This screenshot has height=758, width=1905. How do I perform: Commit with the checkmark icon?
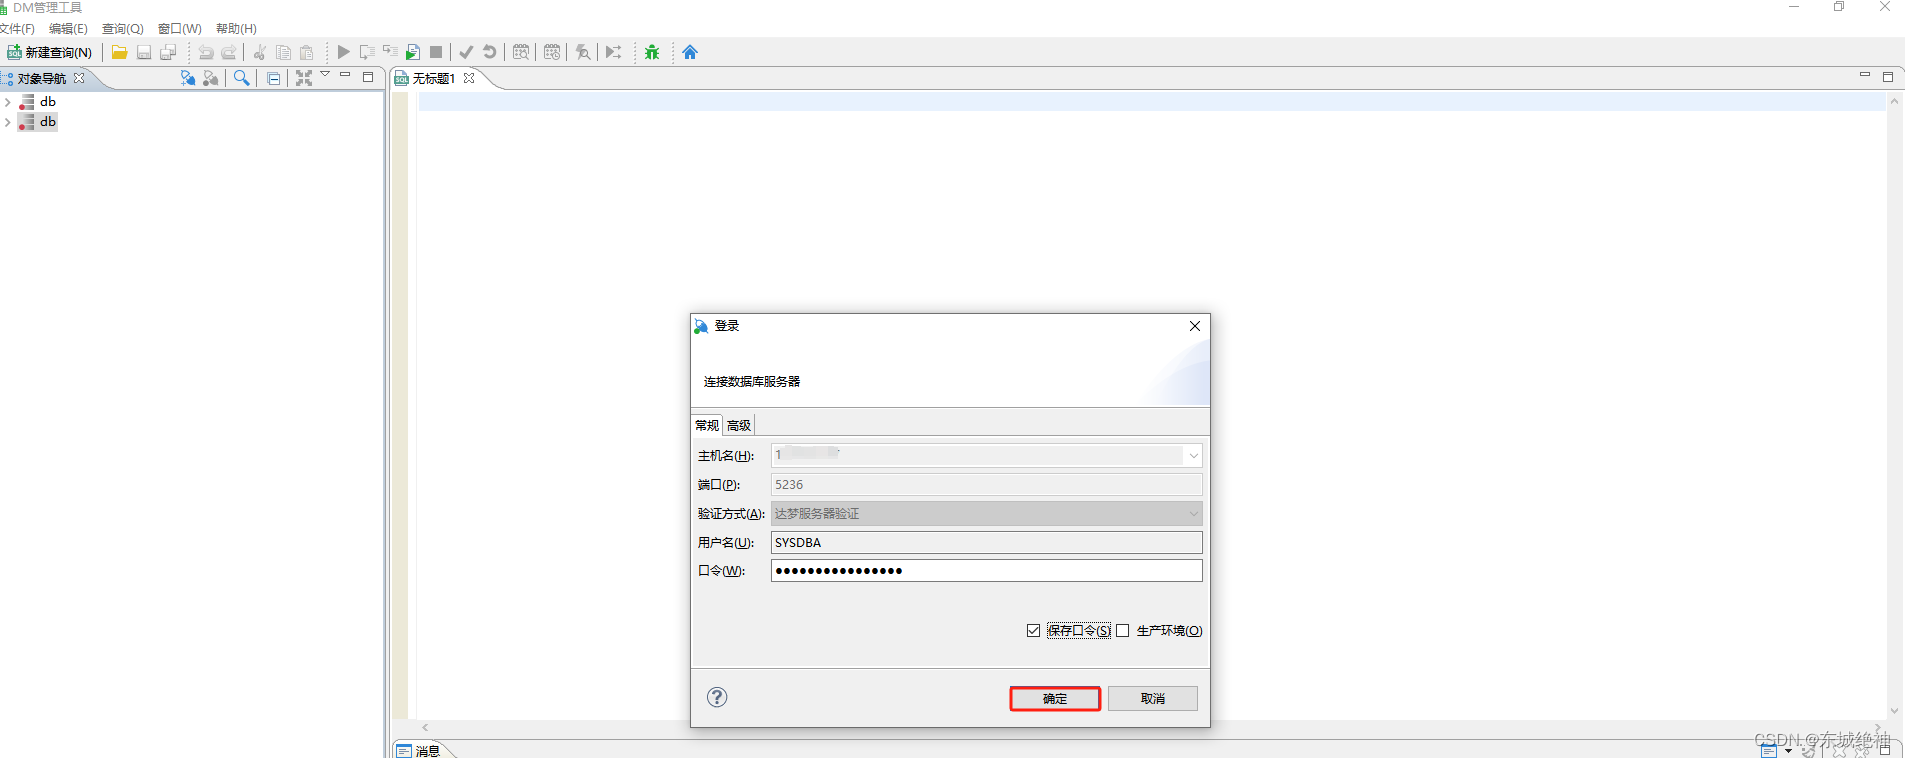pyautogui.click(x=466, y=52)
